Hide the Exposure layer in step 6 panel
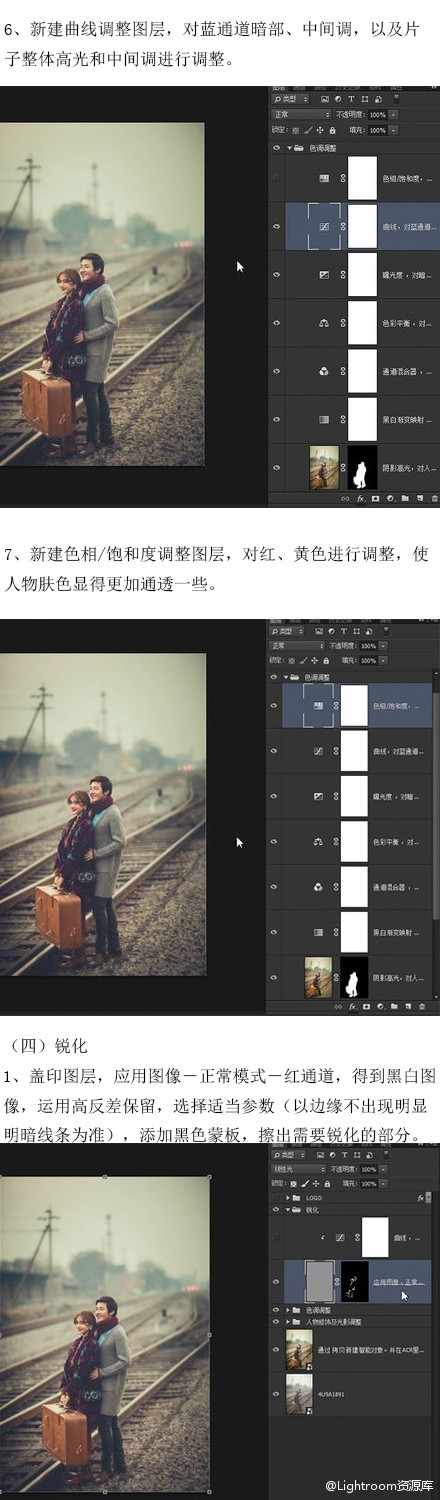 276,274
